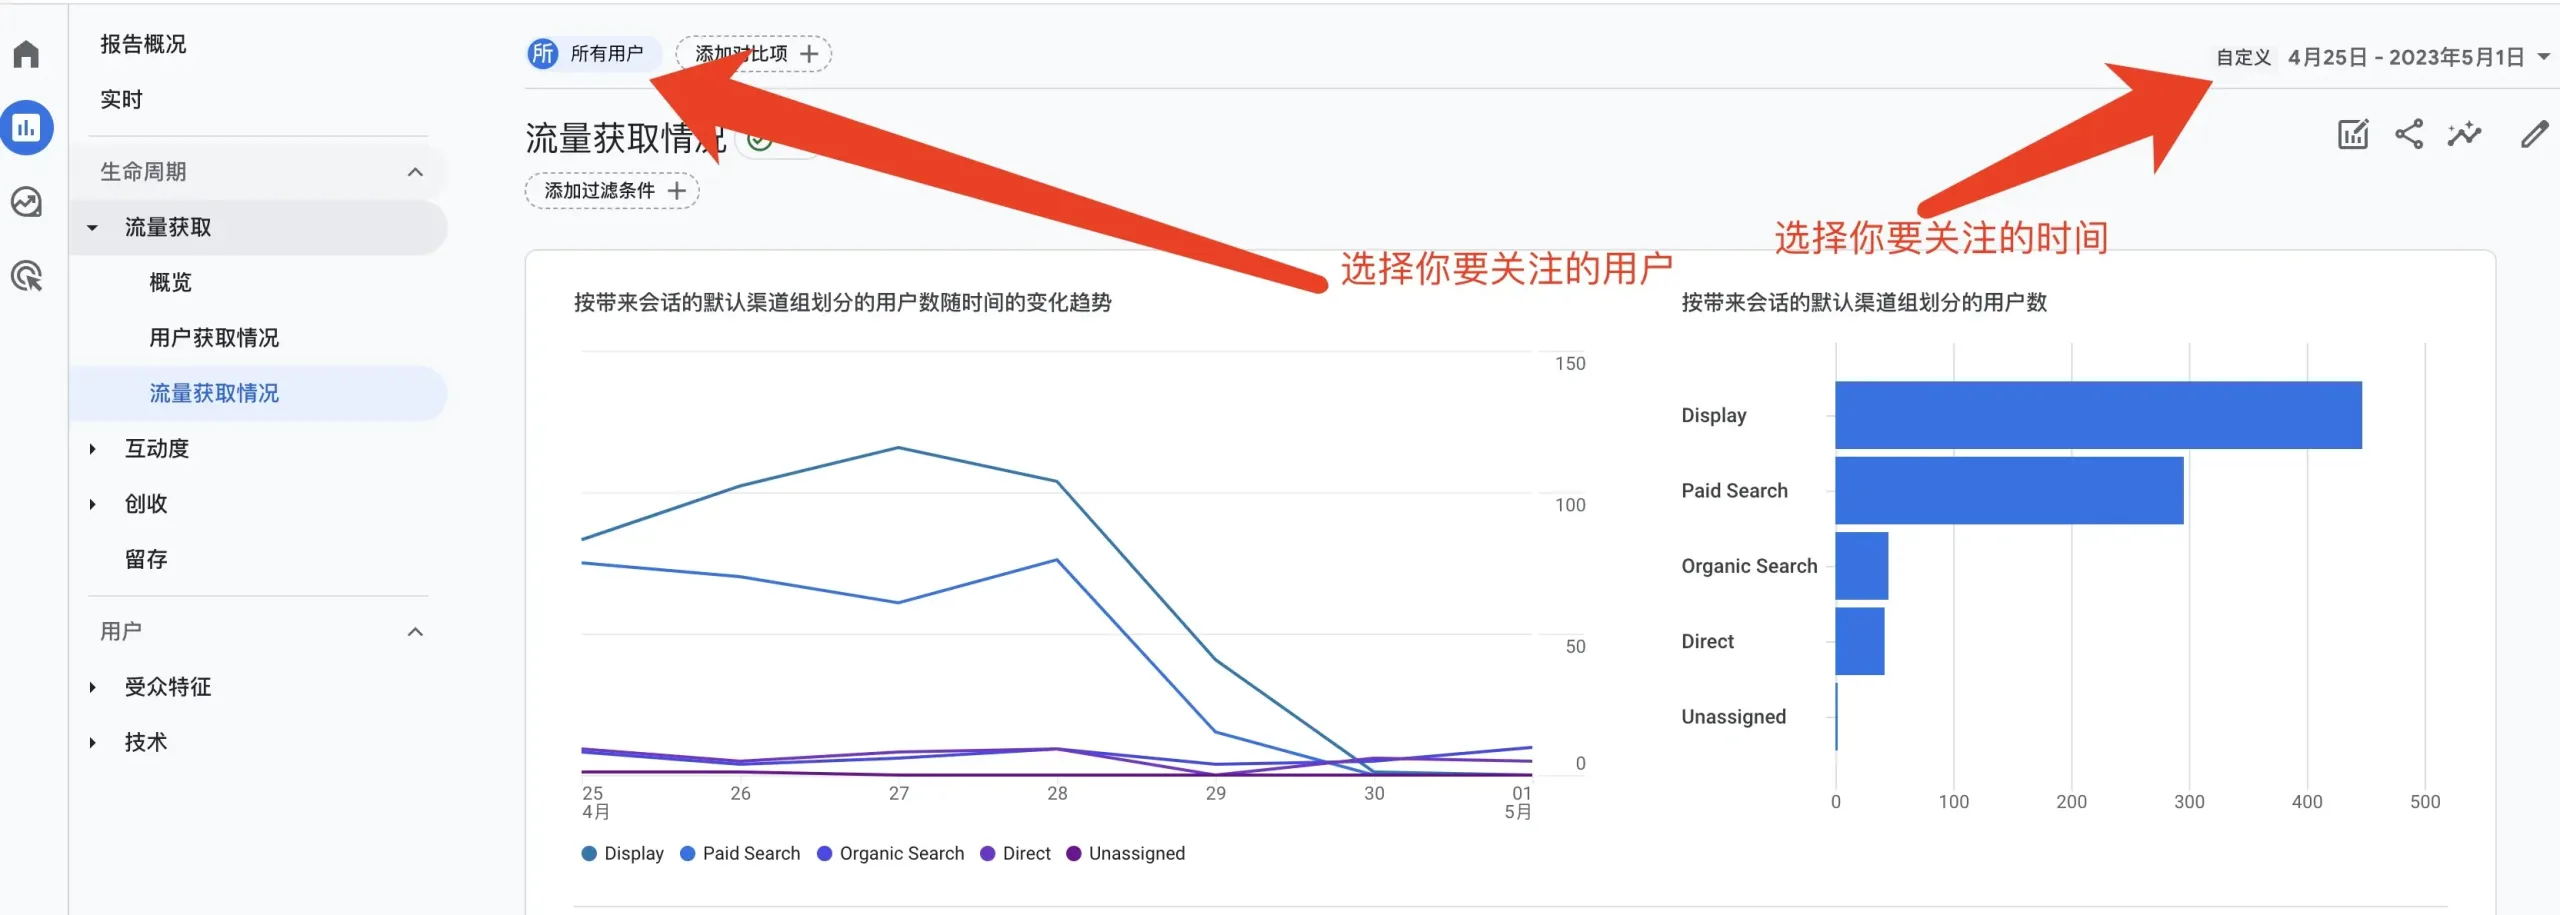The width and height of the screenshot is (2560, 915).
Task: Click 创收 label in sidebar
Action: [146, 504]
